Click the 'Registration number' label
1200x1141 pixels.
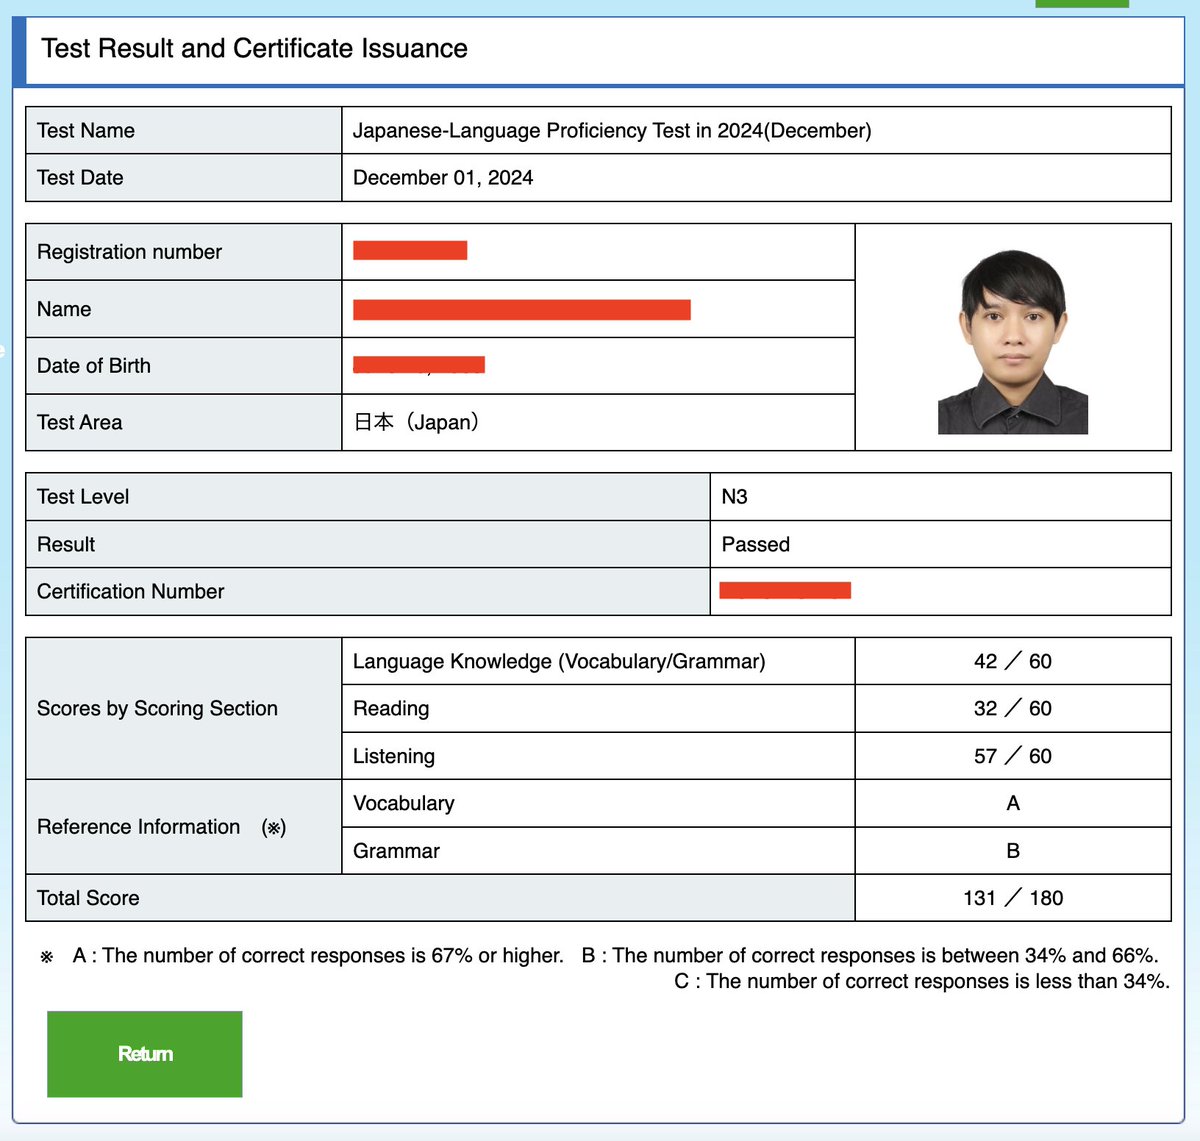[x=129, y=251]
